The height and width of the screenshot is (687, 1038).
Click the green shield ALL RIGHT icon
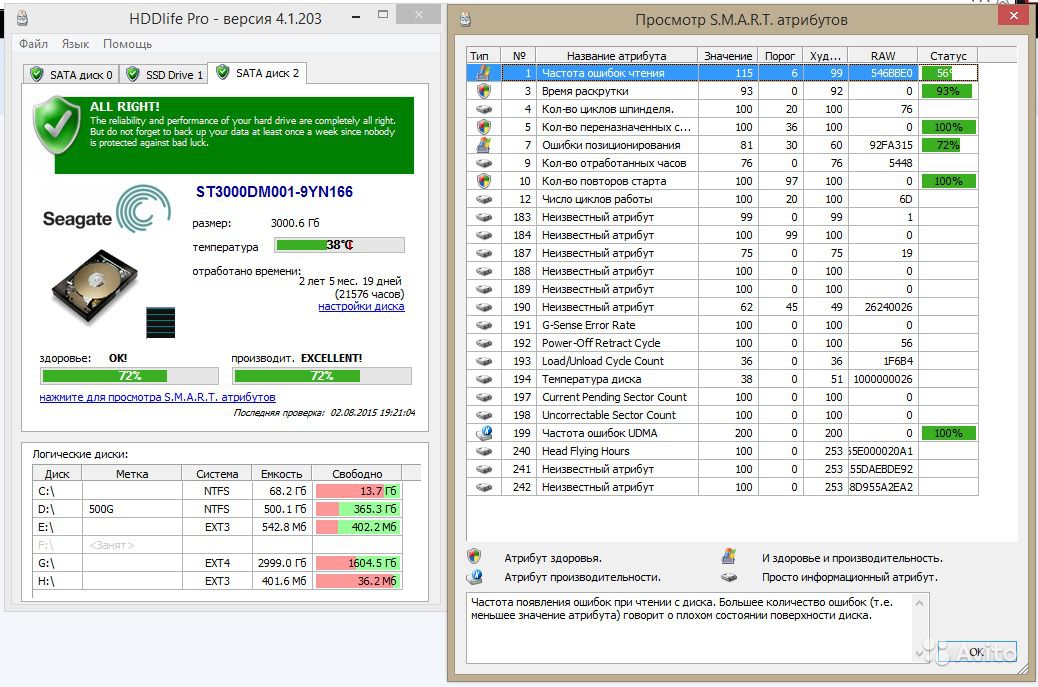click(x=58, y=125)
